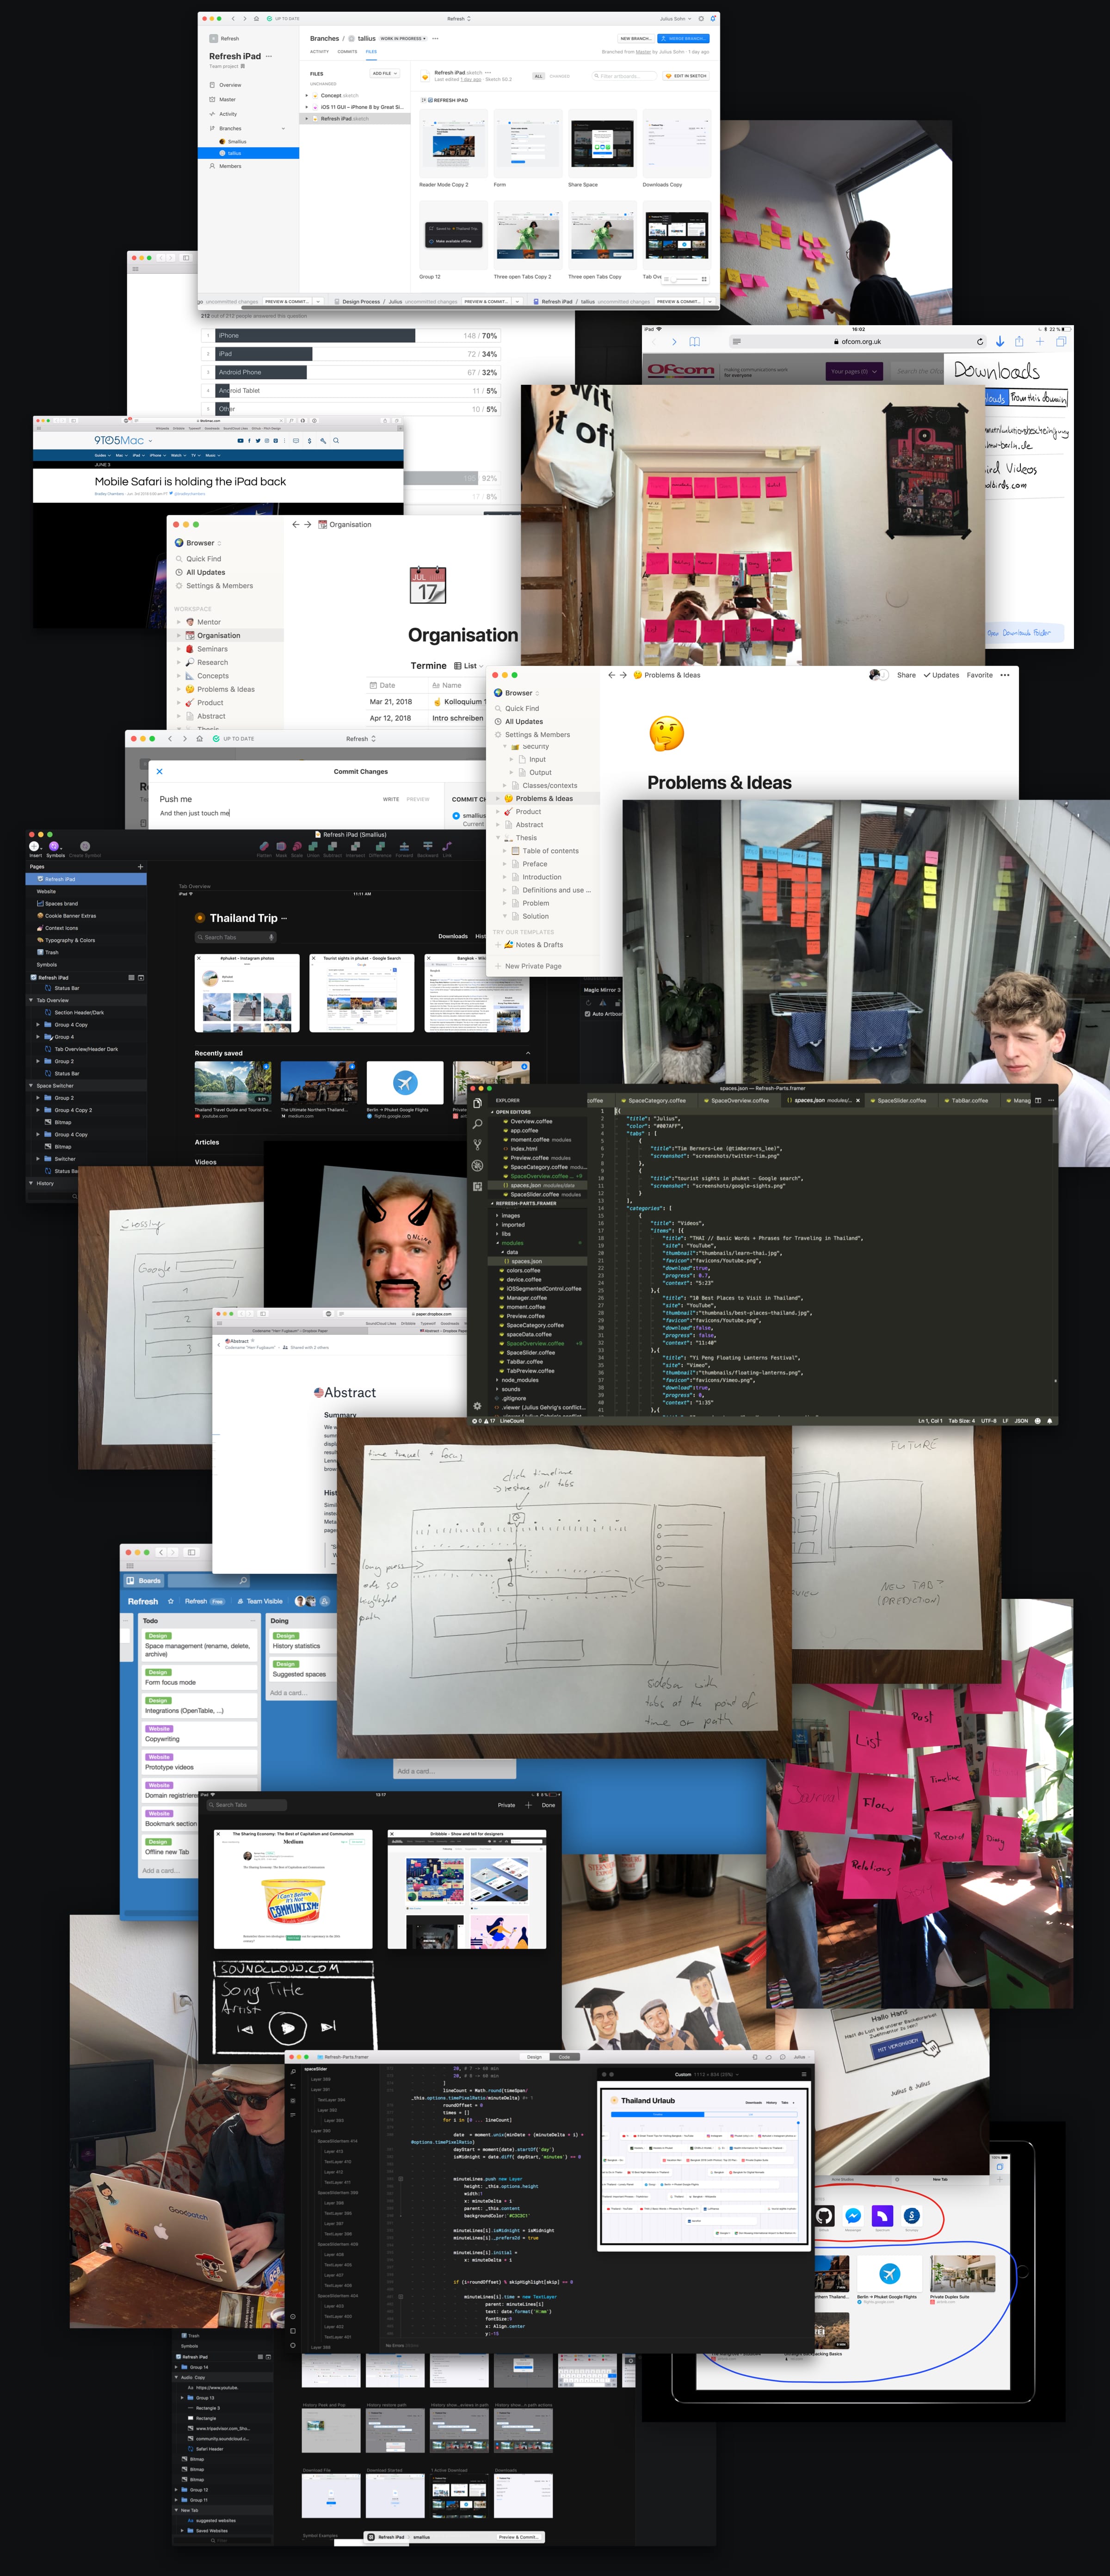Open the settings gear beside Julius Sohn
This screenshot has height=2576, width=1110.
click(701, 18)
